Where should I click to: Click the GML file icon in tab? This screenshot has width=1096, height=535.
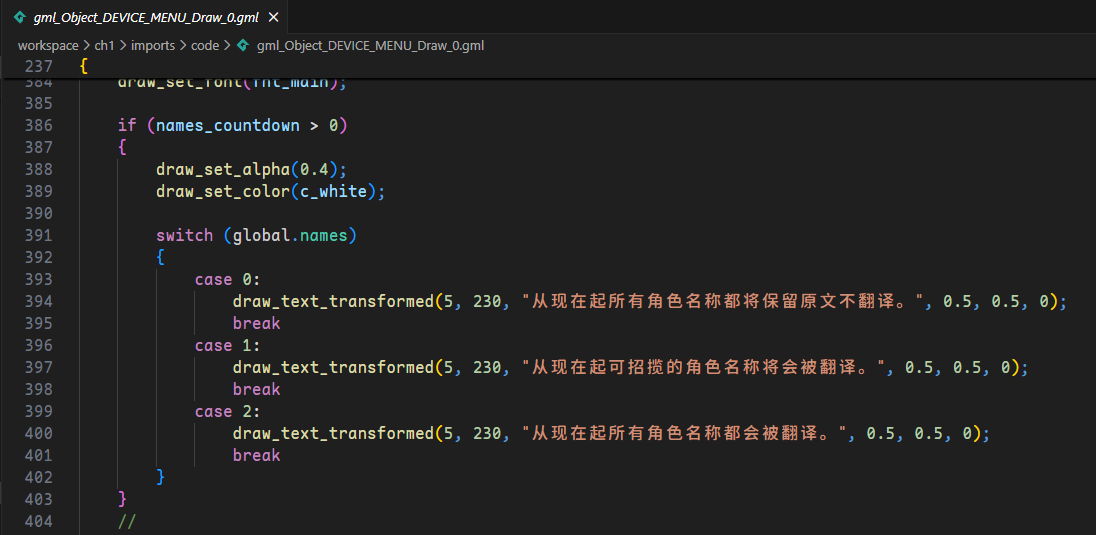tap(20, 17)
